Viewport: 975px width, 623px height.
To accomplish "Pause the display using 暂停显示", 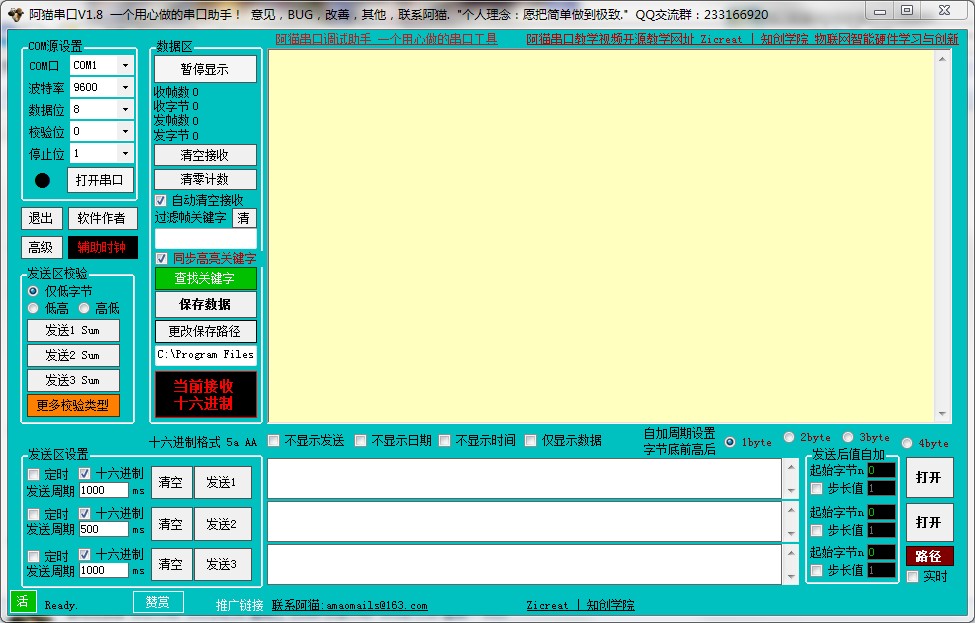I will 205,68.
